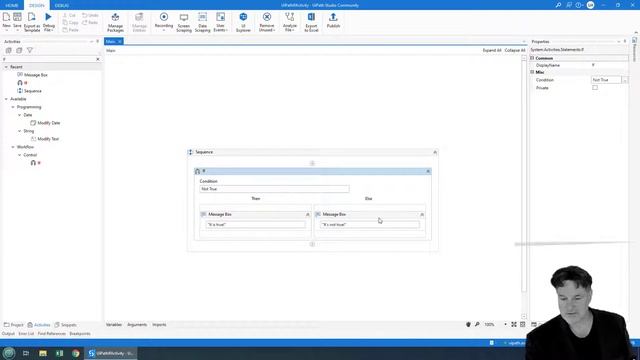Collapse the Date tree node
The height and width of the screenshot is (360, 640).
click(20, 115)
